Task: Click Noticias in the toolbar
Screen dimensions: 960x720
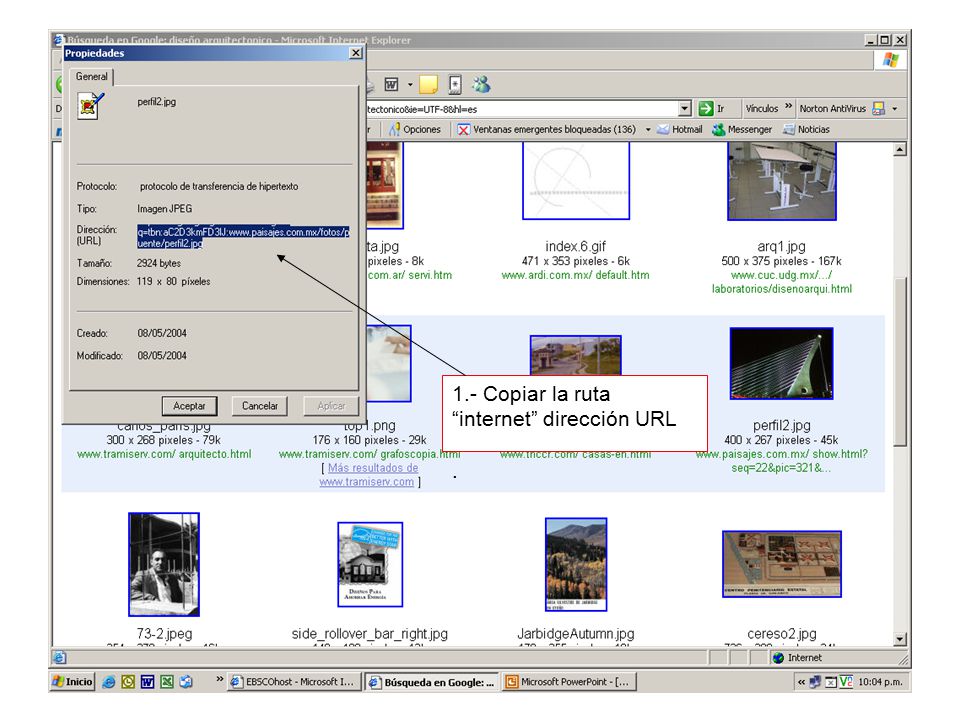Action: click(806, 129)
